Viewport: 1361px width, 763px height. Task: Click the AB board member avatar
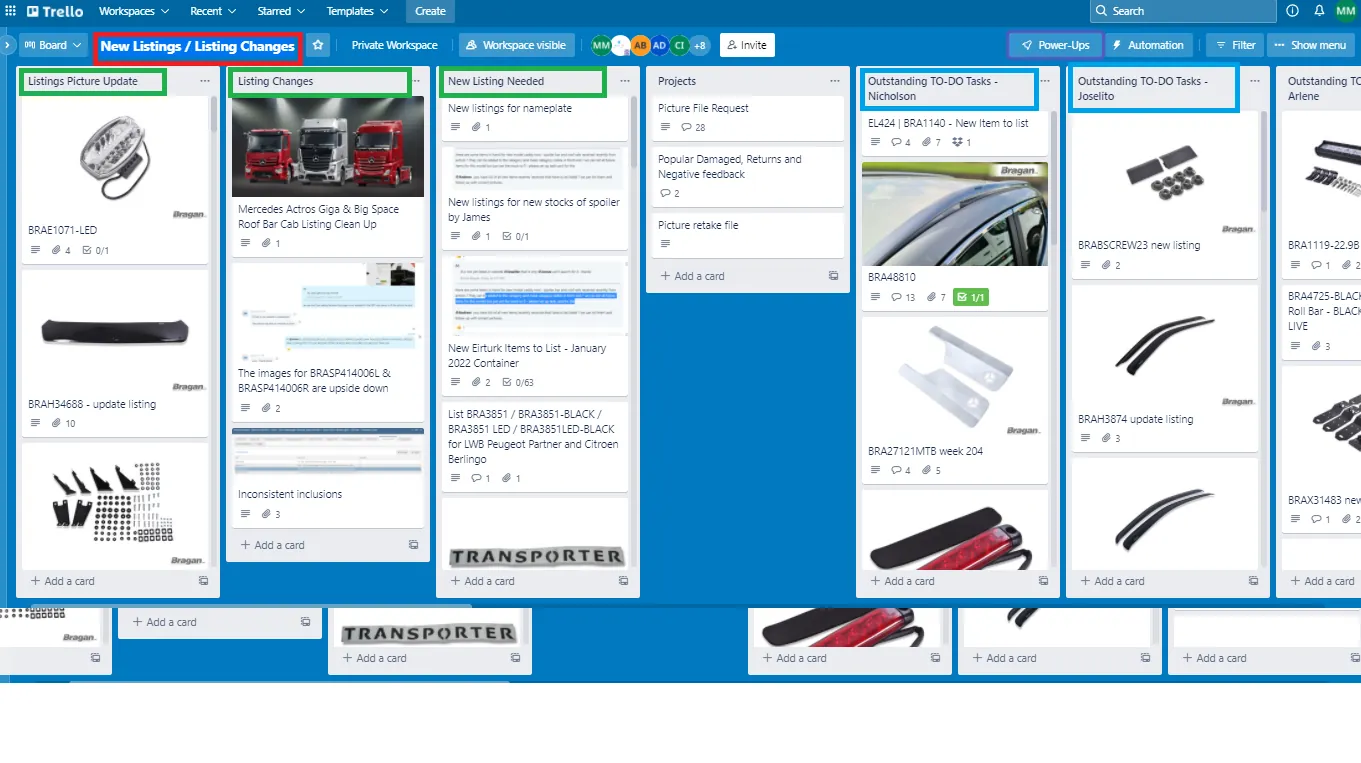pyautogui.click(x=640, y=45)
